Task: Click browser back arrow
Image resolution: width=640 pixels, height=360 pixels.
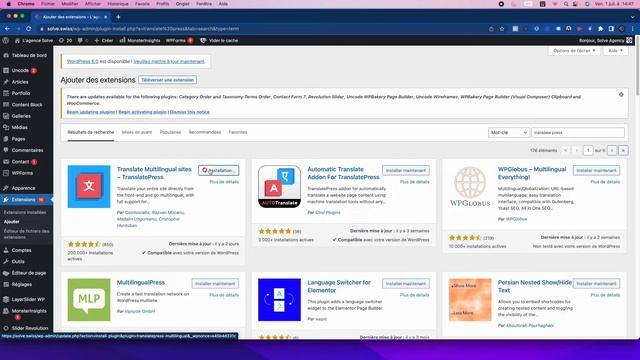Action: pyautogui.click(x=7, y=29)
